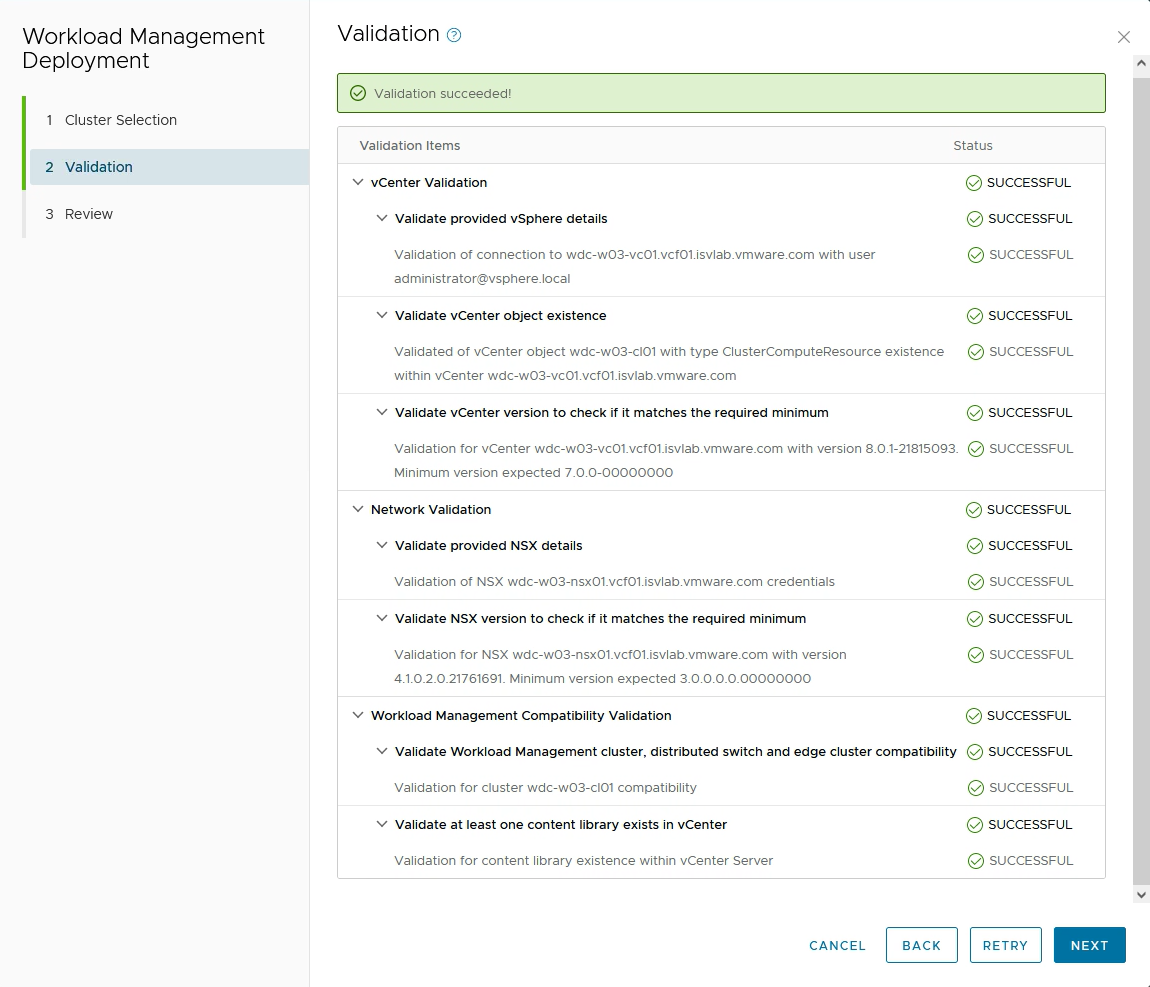Collapse Validate Workload Management cluster compatibility item
1150x987 pixels.
tap(381, 751)
